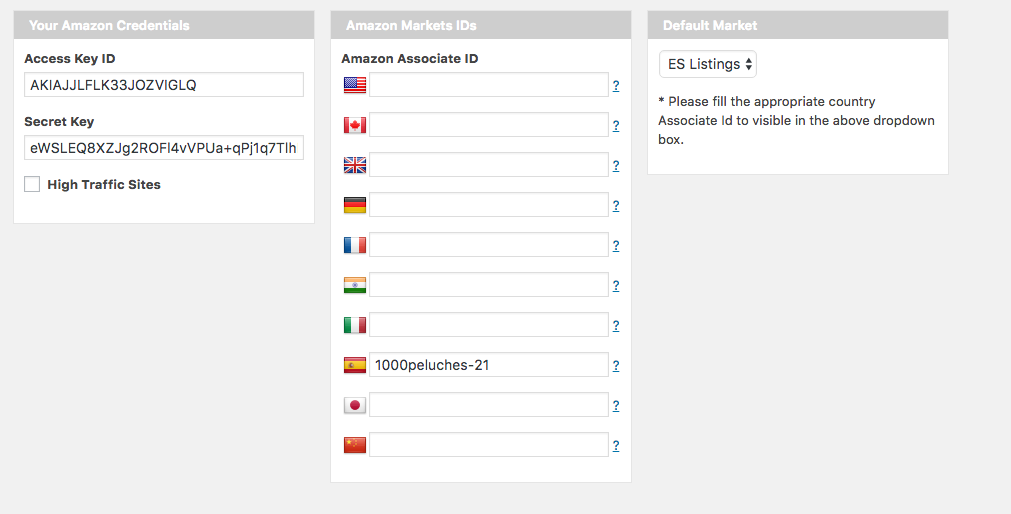This screenshot has height=514, width=1011.
Task: Open help link for India Associate ID
Action: [616, 286]
